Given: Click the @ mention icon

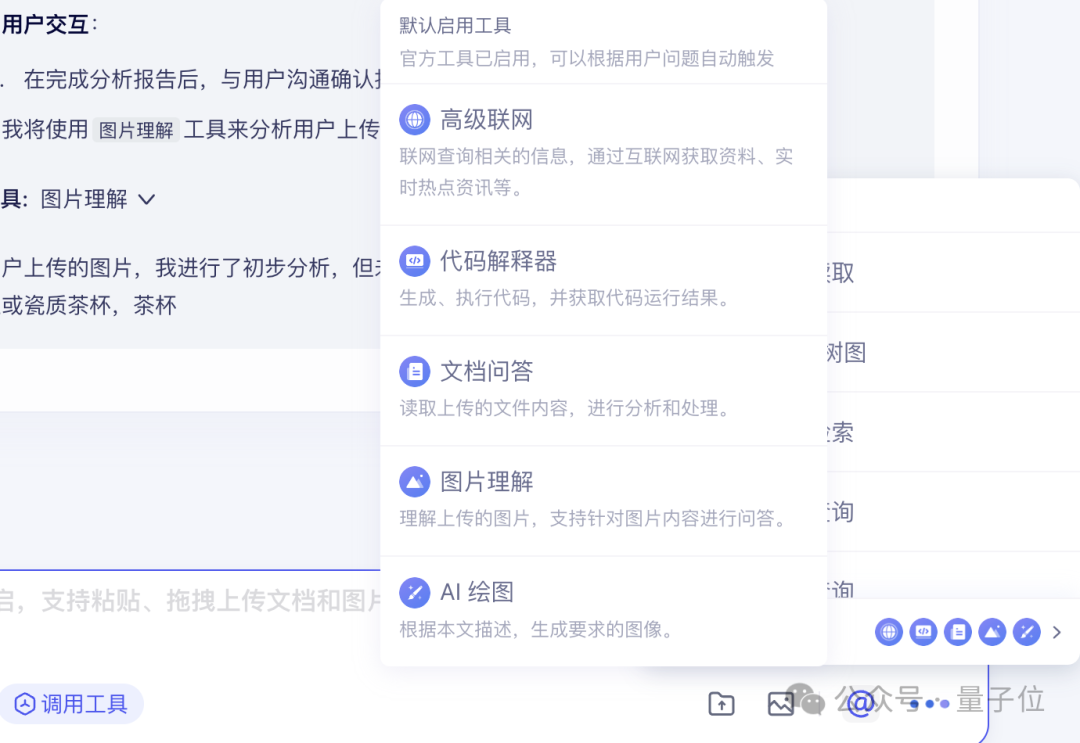Looking at the screenshot, I should click(x=860, y=703).
